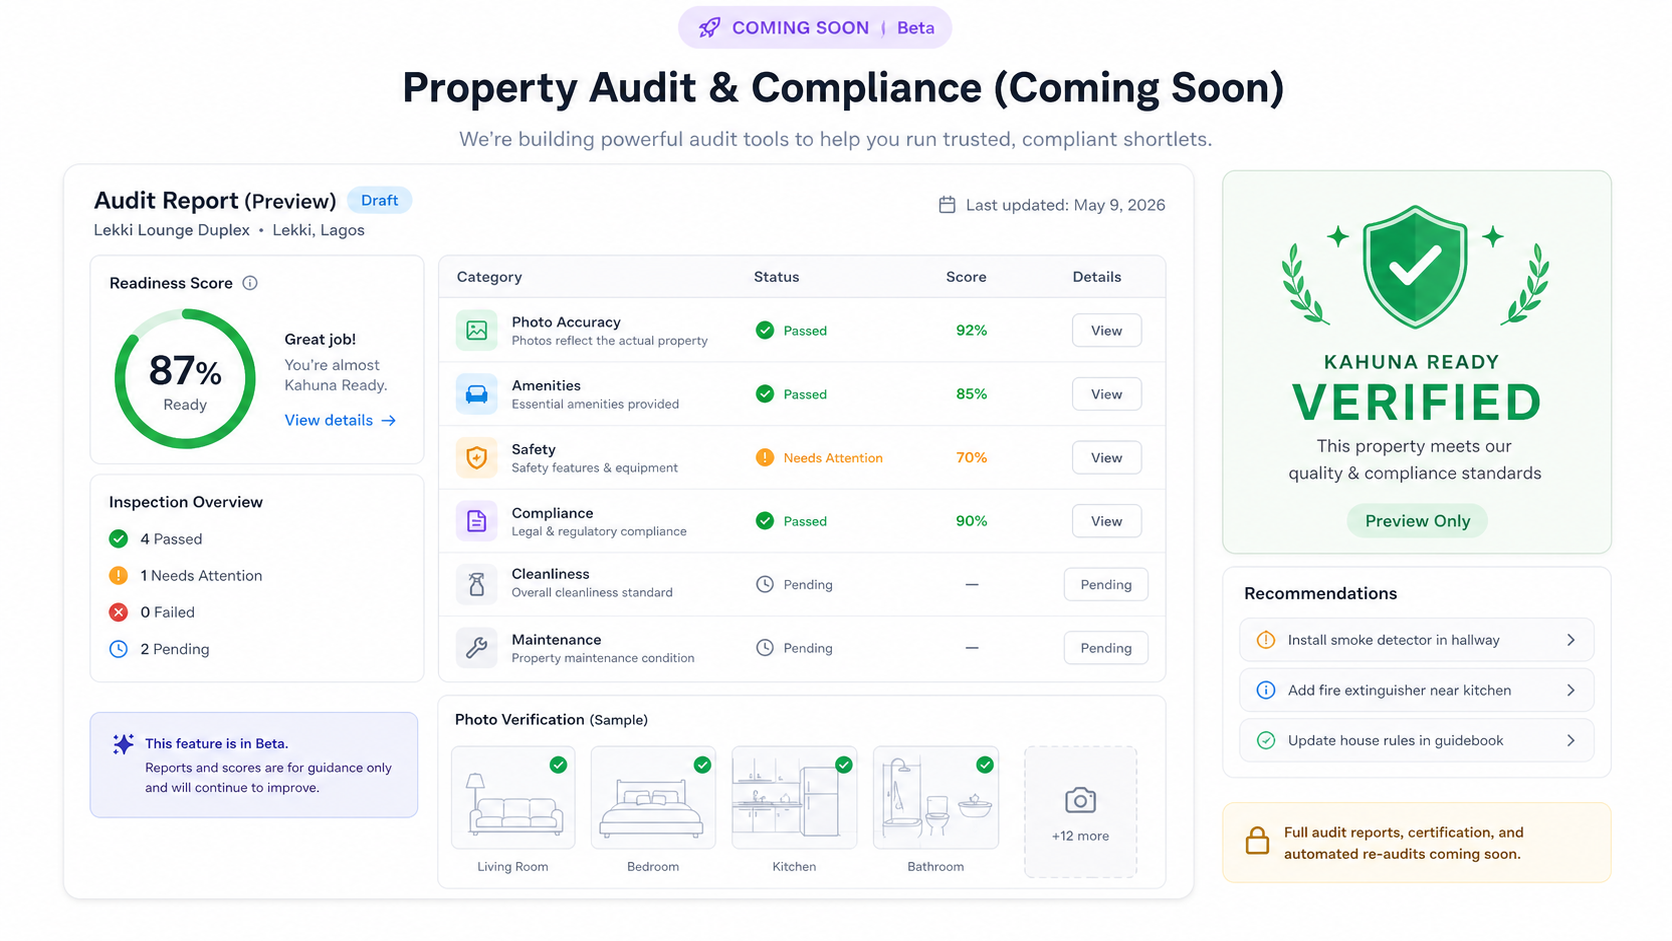Click the warning icon on smoke detector recommendation

1266,640
